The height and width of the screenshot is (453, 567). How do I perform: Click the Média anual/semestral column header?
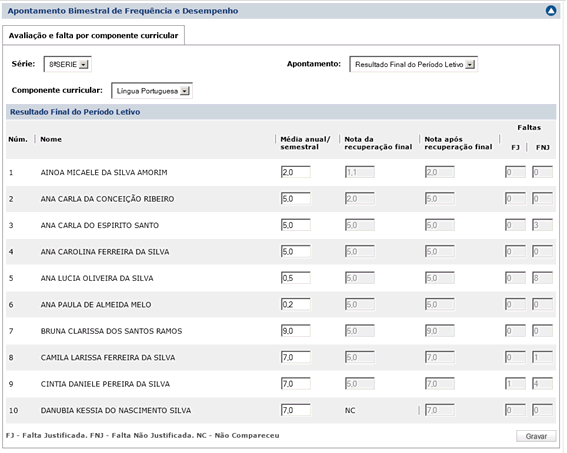click(x=305, y=143)
